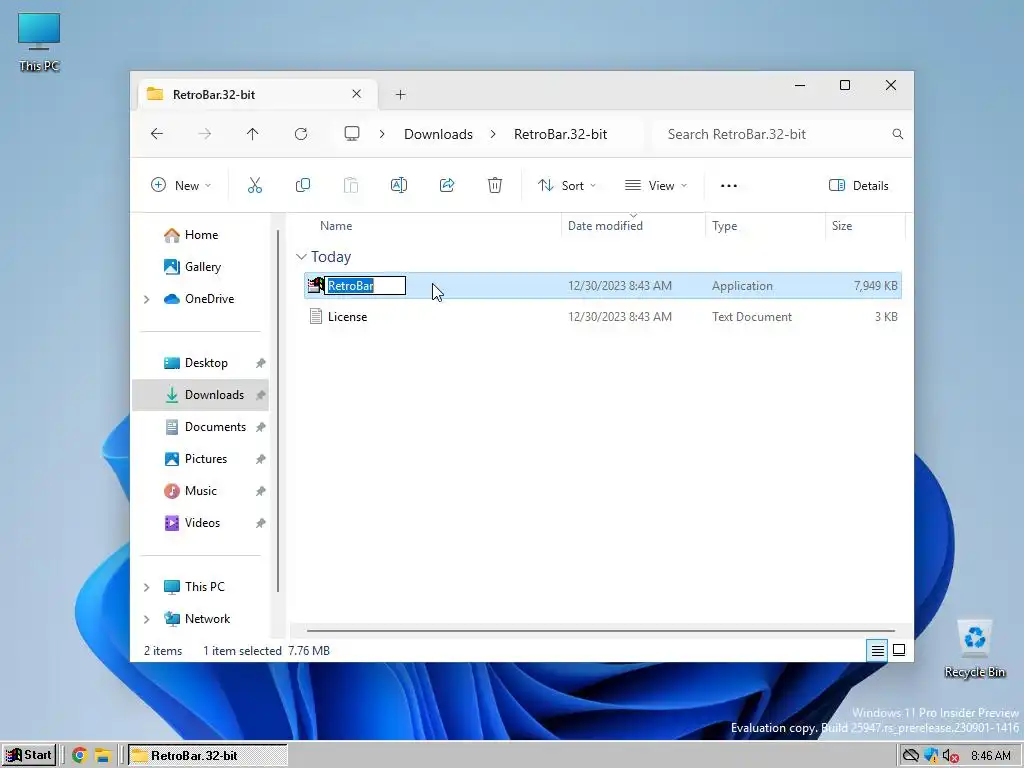
Task: Expand Network in navigation pane
Action: tap(146, 619)
